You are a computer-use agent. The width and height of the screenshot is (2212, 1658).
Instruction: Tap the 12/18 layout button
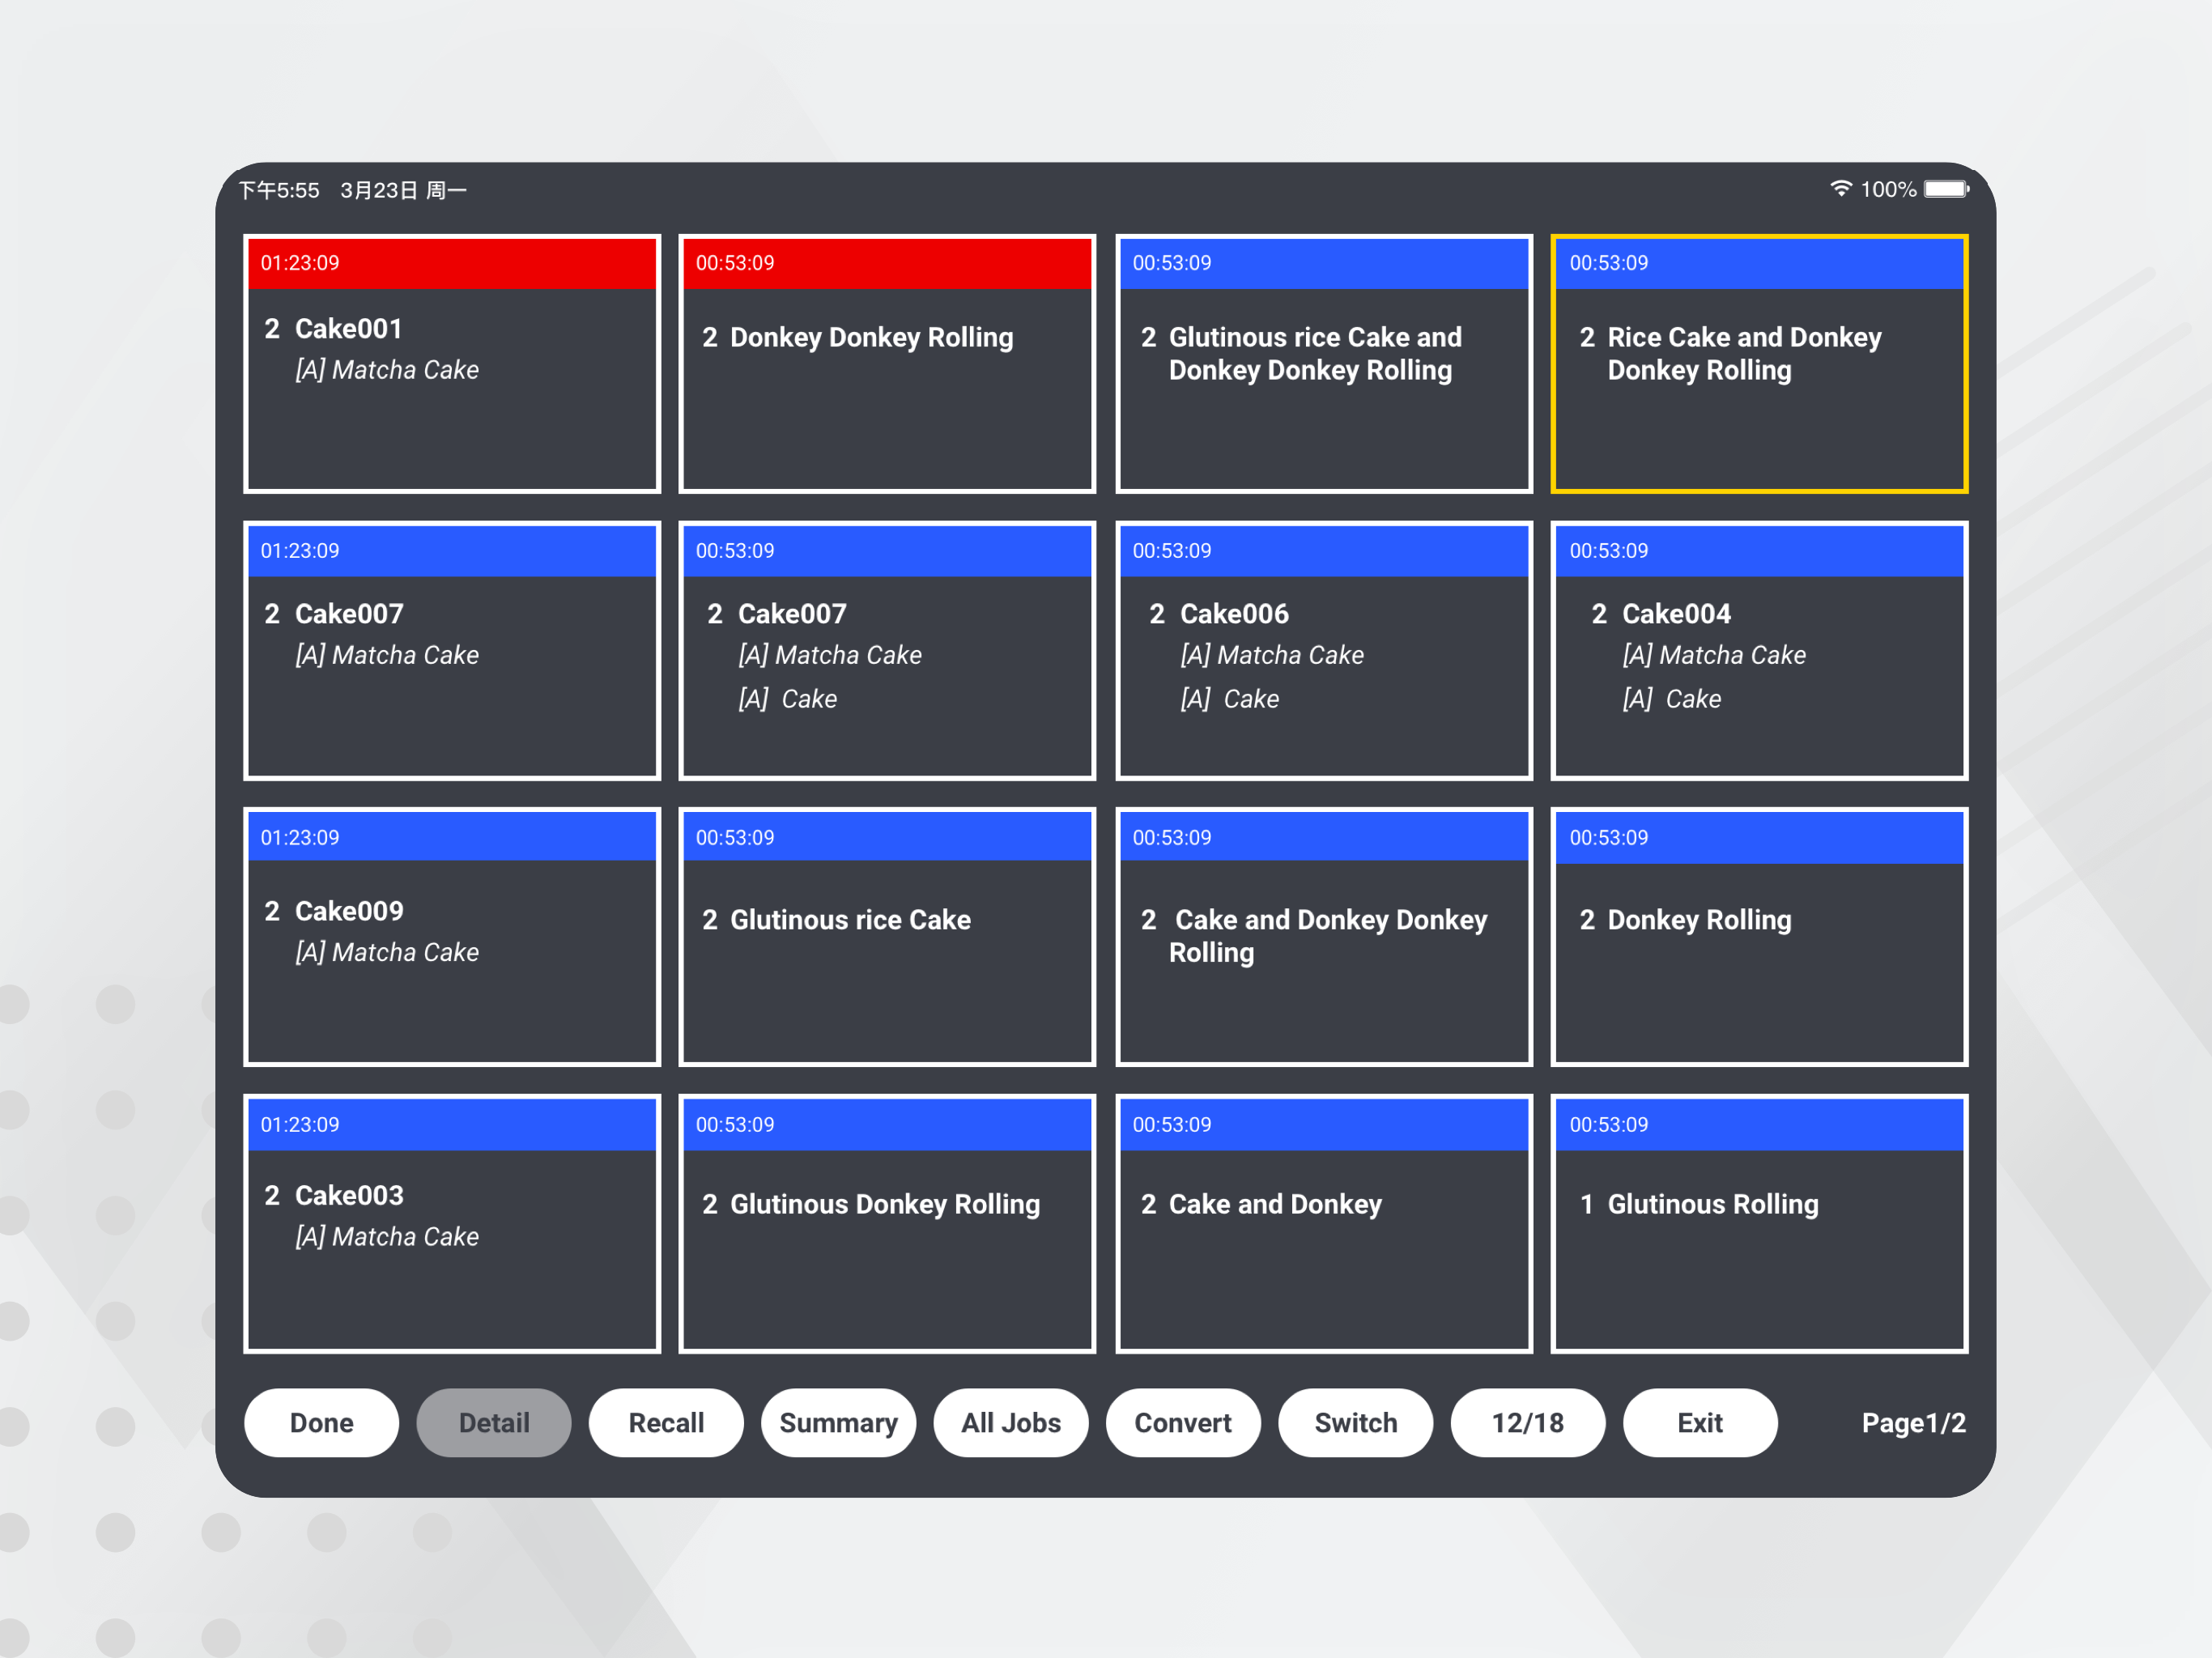[1528, 1422]
